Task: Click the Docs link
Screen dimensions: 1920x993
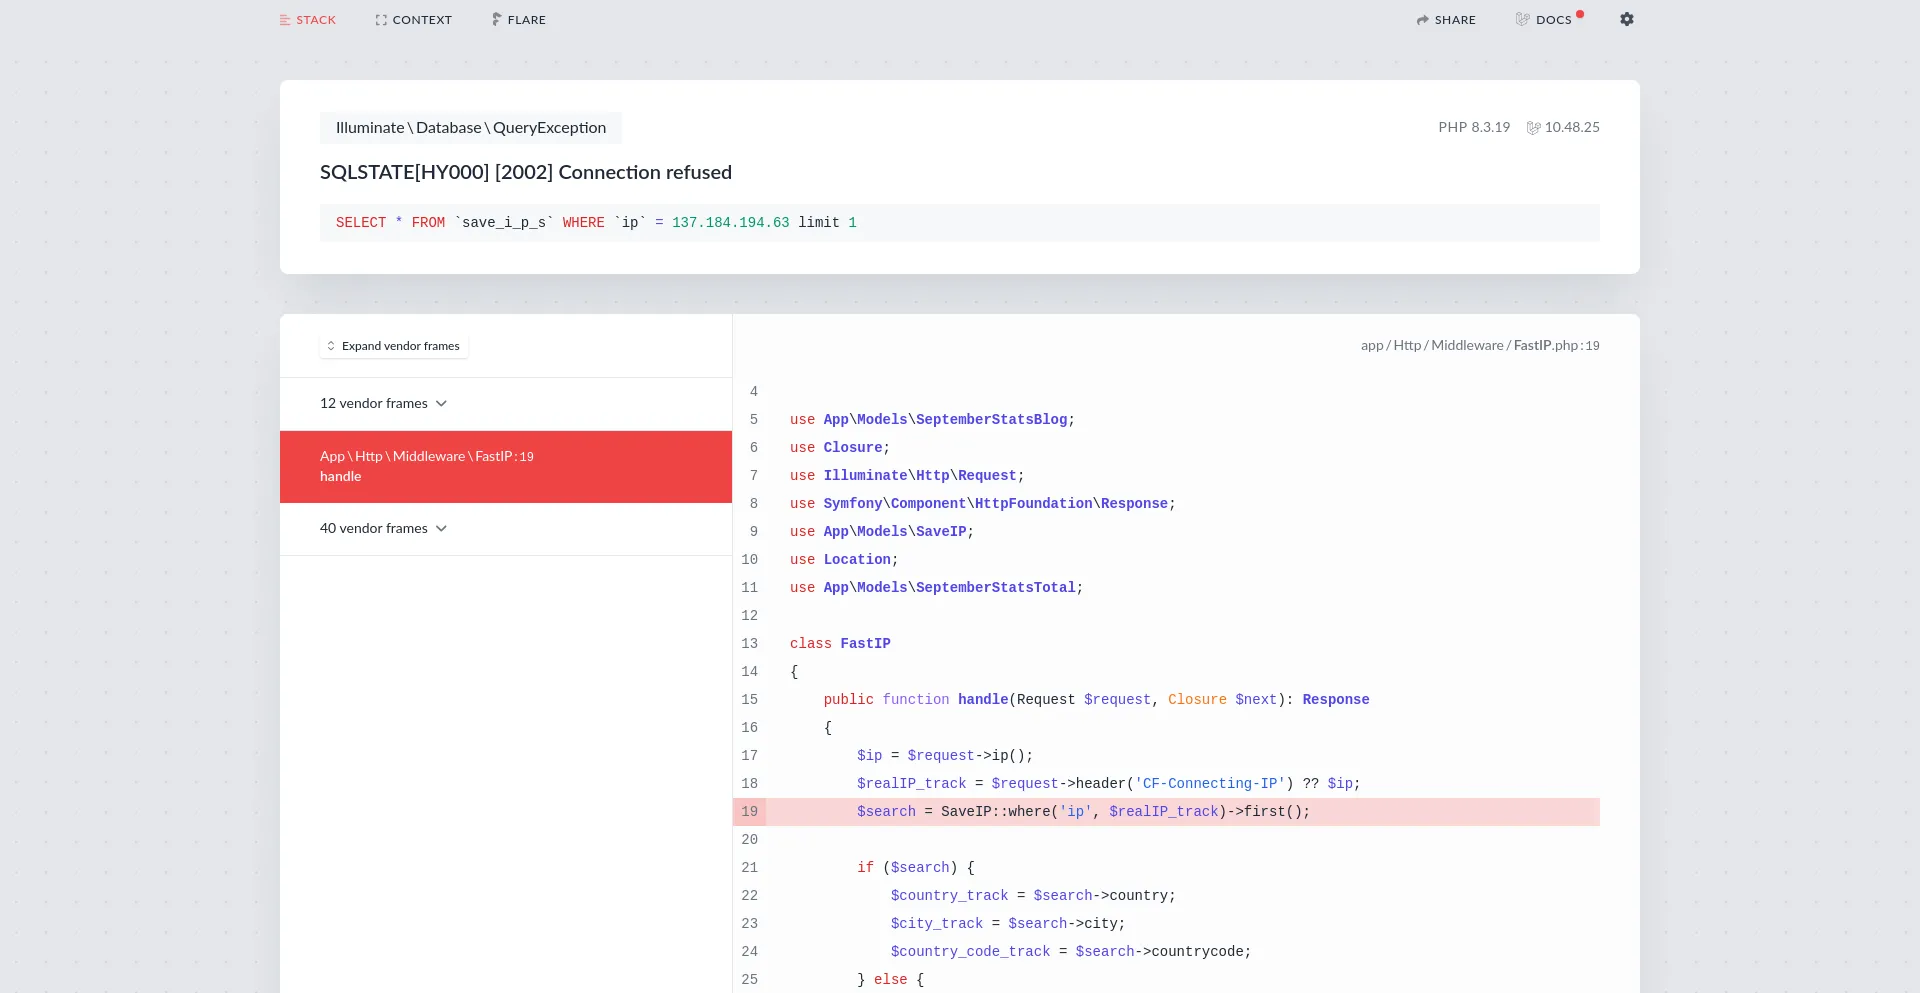Action: click(x=1553, y=20)
